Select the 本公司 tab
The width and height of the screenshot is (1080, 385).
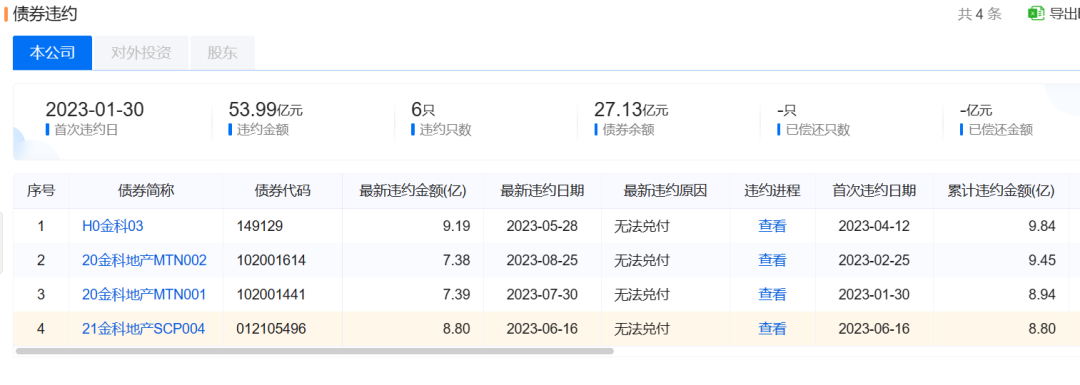pos(52,53)
